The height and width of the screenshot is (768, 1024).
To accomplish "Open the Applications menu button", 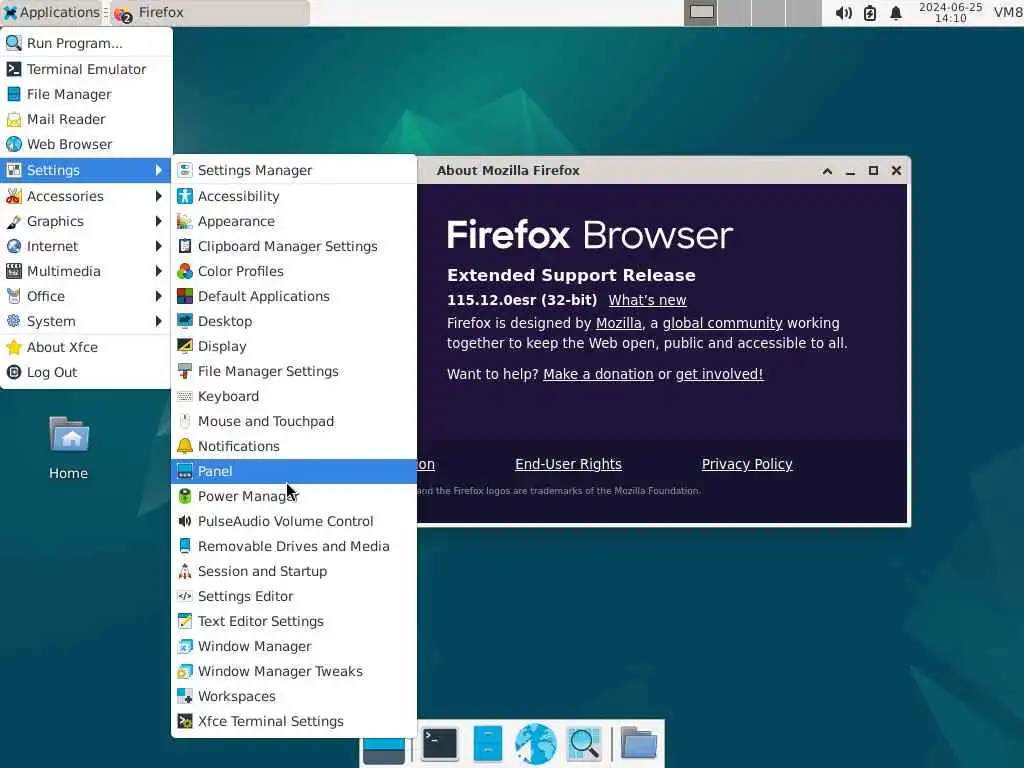I will [x=52, y=12].
